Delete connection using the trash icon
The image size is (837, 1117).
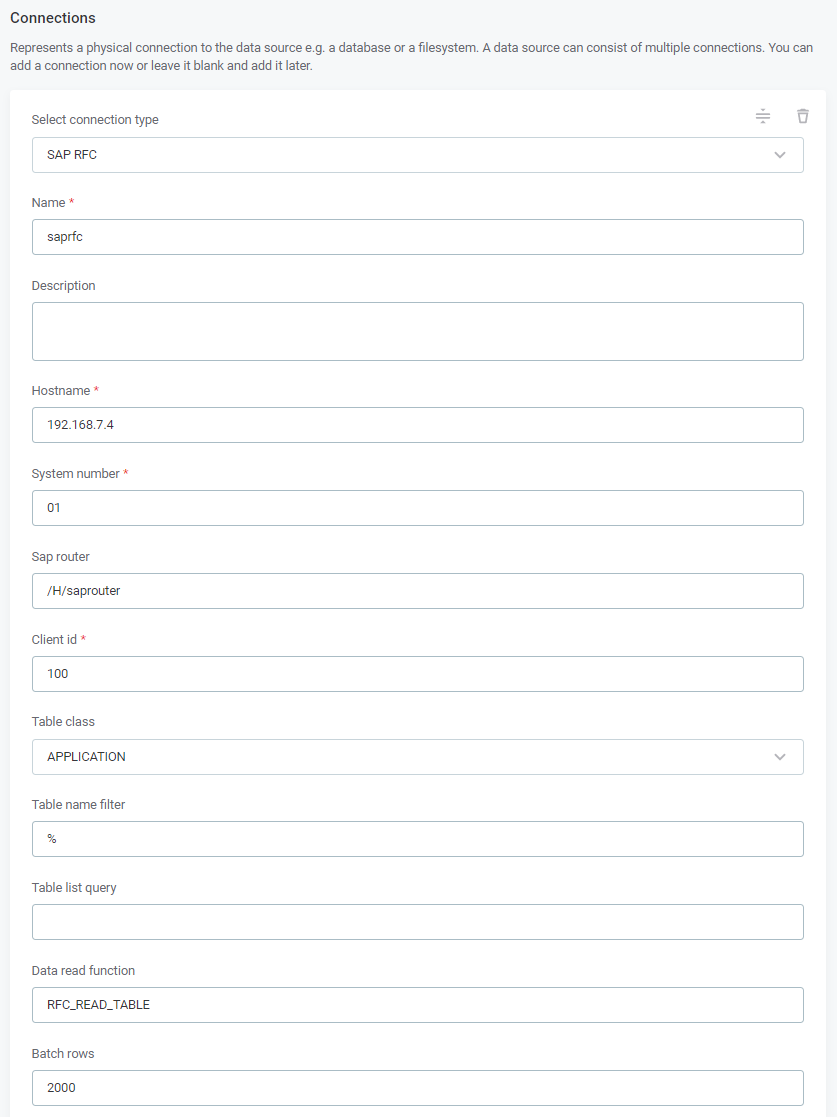point(802,116)
